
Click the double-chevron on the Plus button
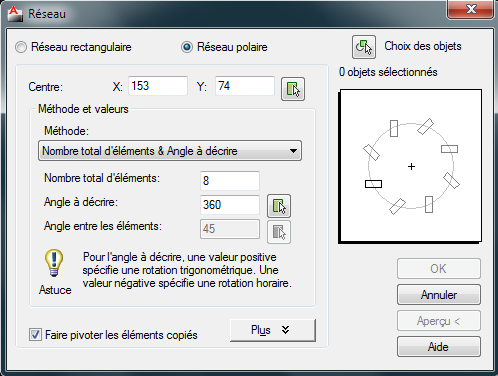(x=285, y=330)
